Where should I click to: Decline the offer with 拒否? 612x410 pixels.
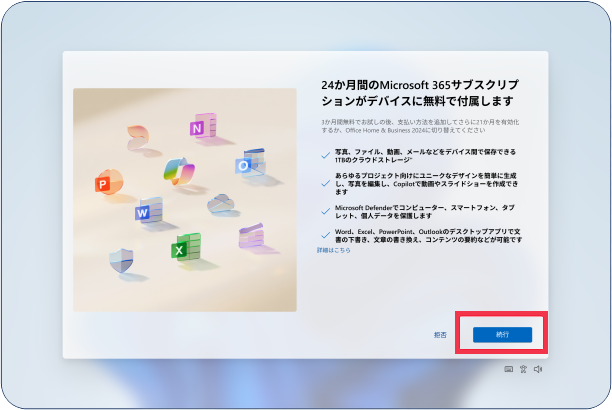pos(440,335)
